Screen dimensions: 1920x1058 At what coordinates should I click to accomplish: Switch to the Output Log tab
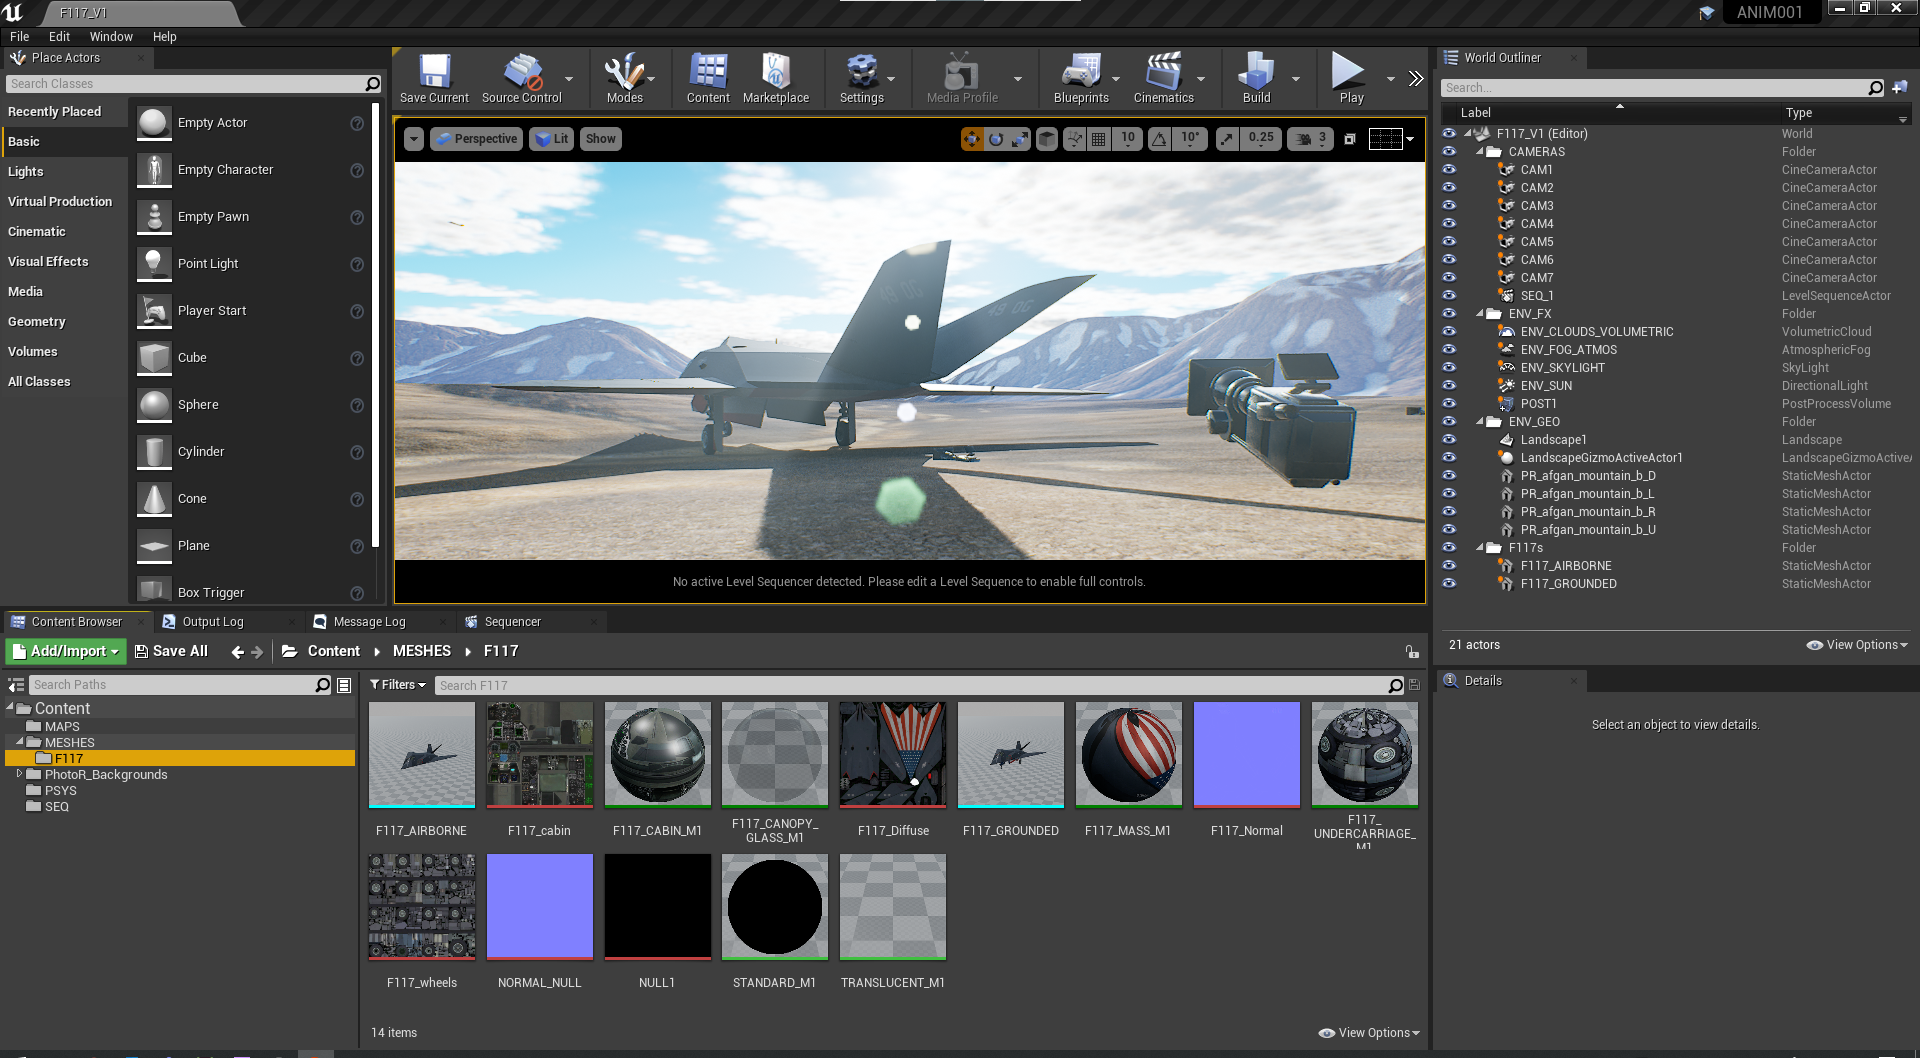[213, 622]
